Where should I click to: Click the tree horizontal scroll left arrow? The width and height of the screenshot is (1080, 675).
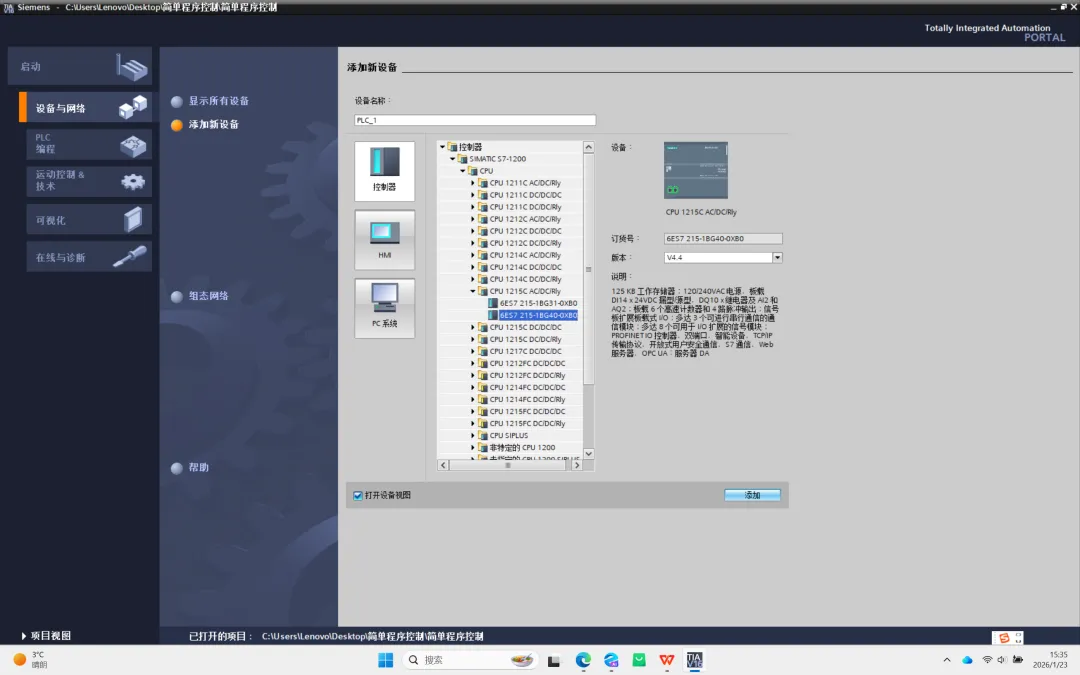coord(443,466)
